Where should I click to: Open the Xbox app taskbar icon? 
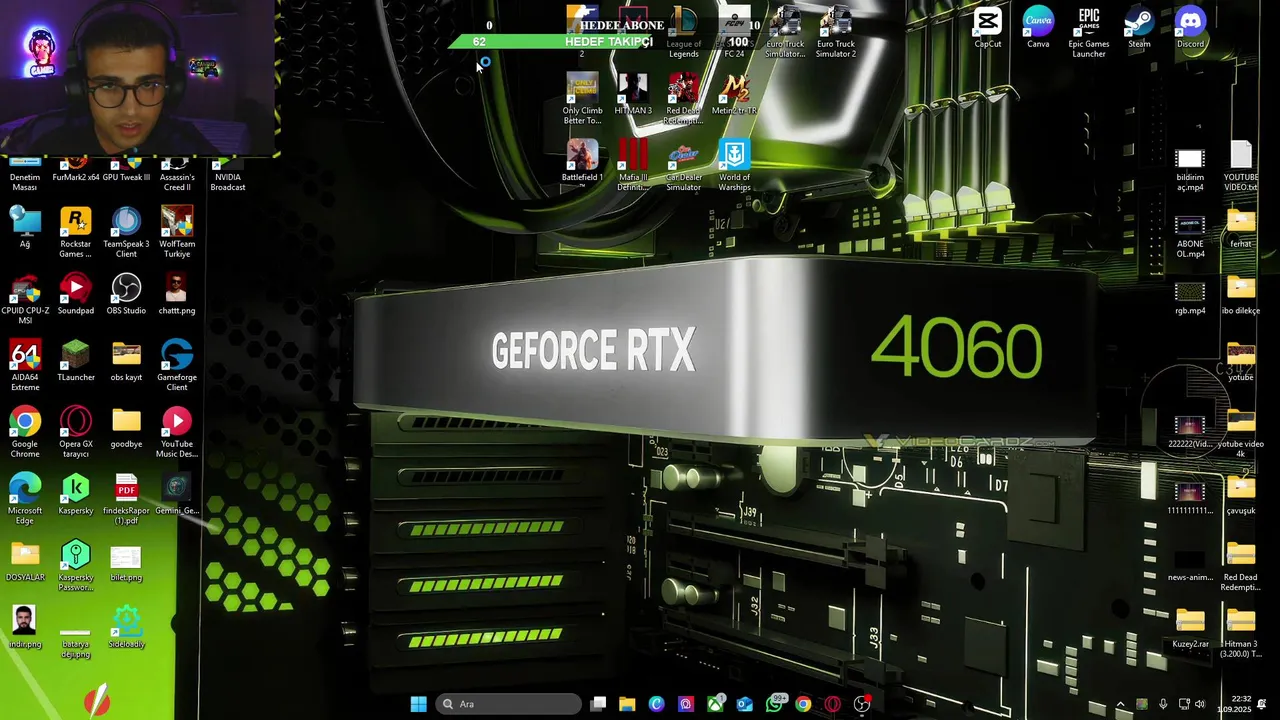pos(715,704)
